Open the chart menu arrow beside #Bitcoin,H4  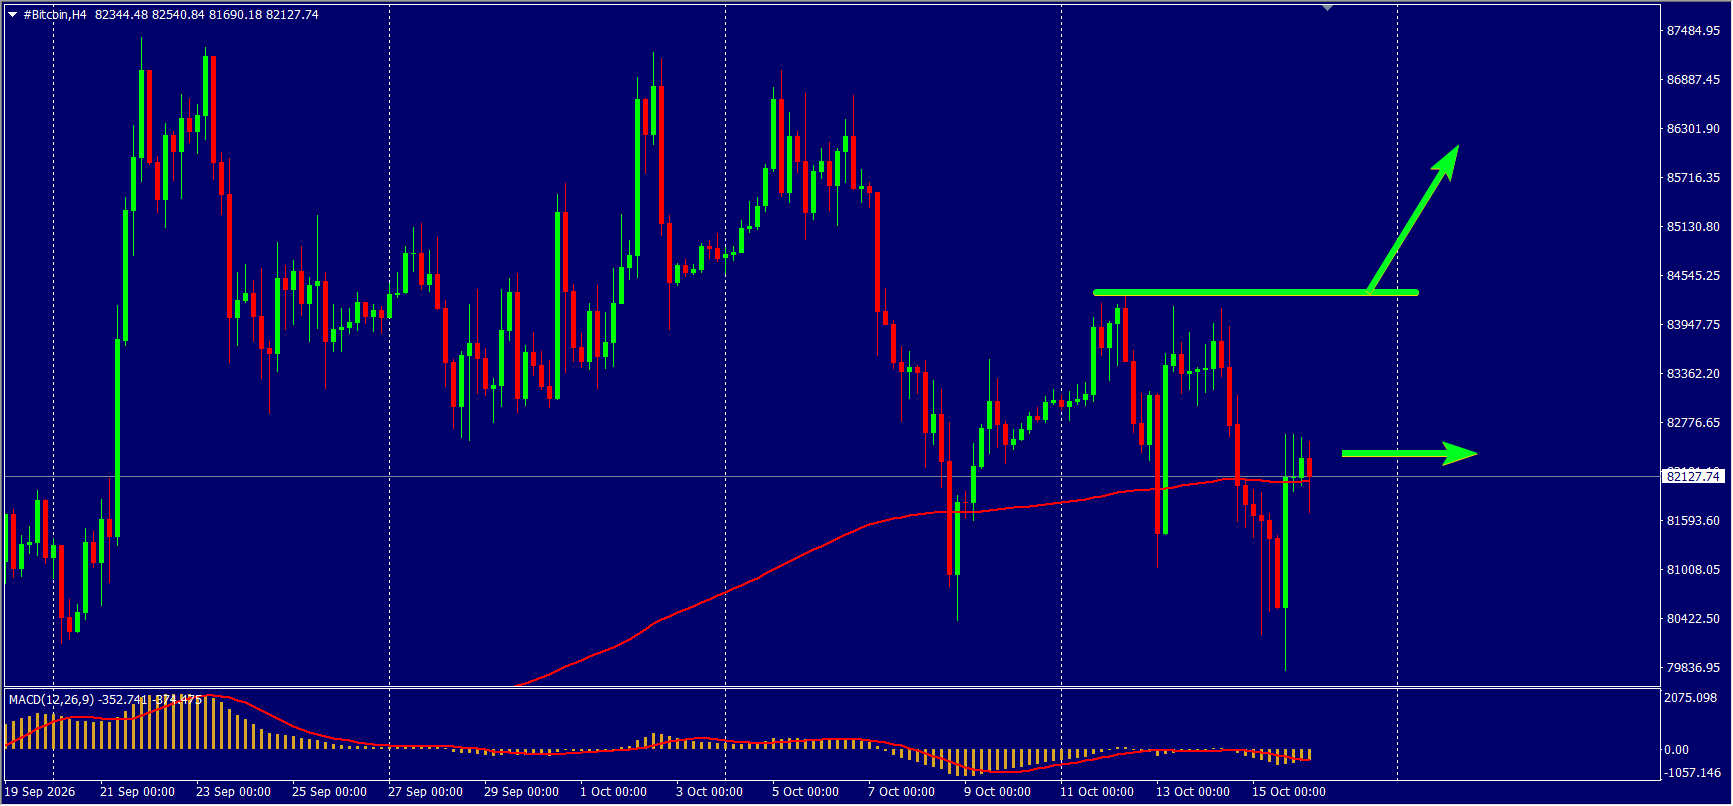tap(12, 15)
